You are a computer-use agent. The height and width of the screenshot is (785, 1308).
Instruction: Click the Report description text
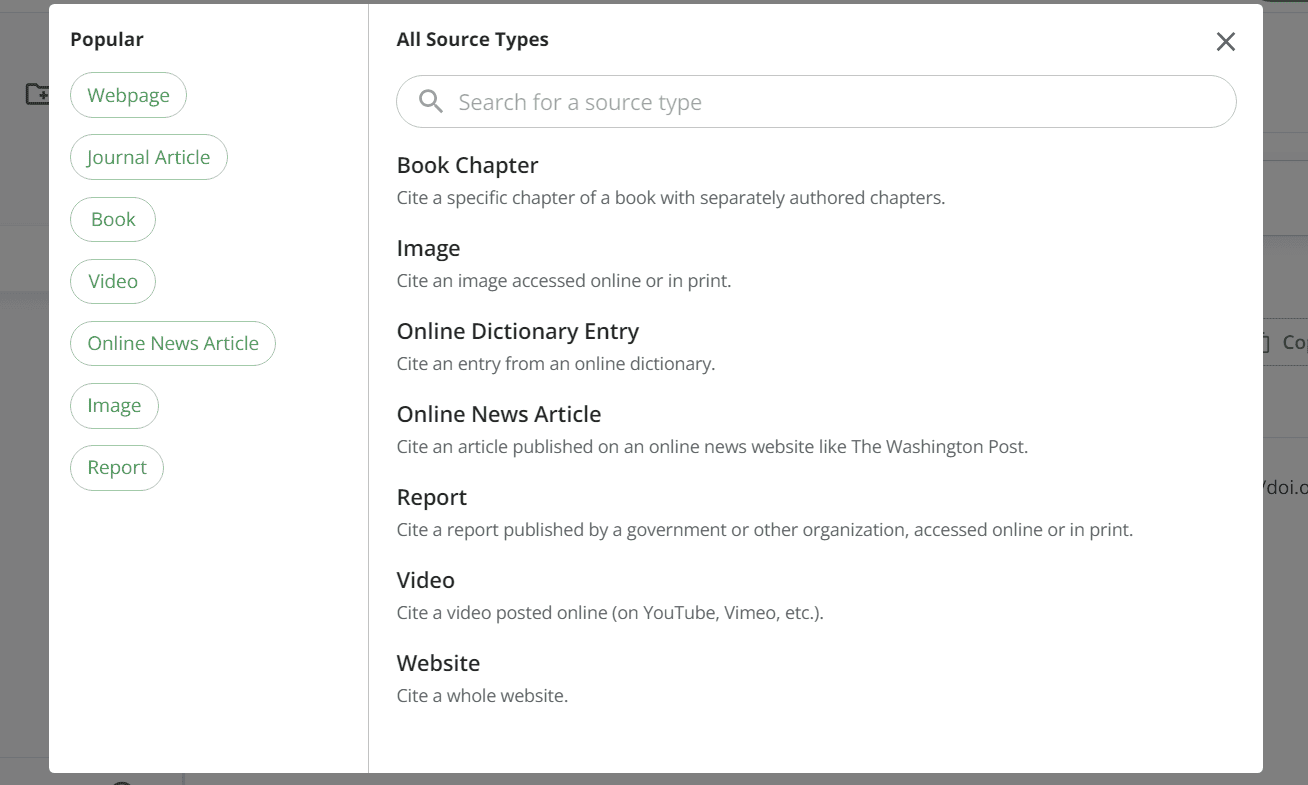click(x=765, y=529)
